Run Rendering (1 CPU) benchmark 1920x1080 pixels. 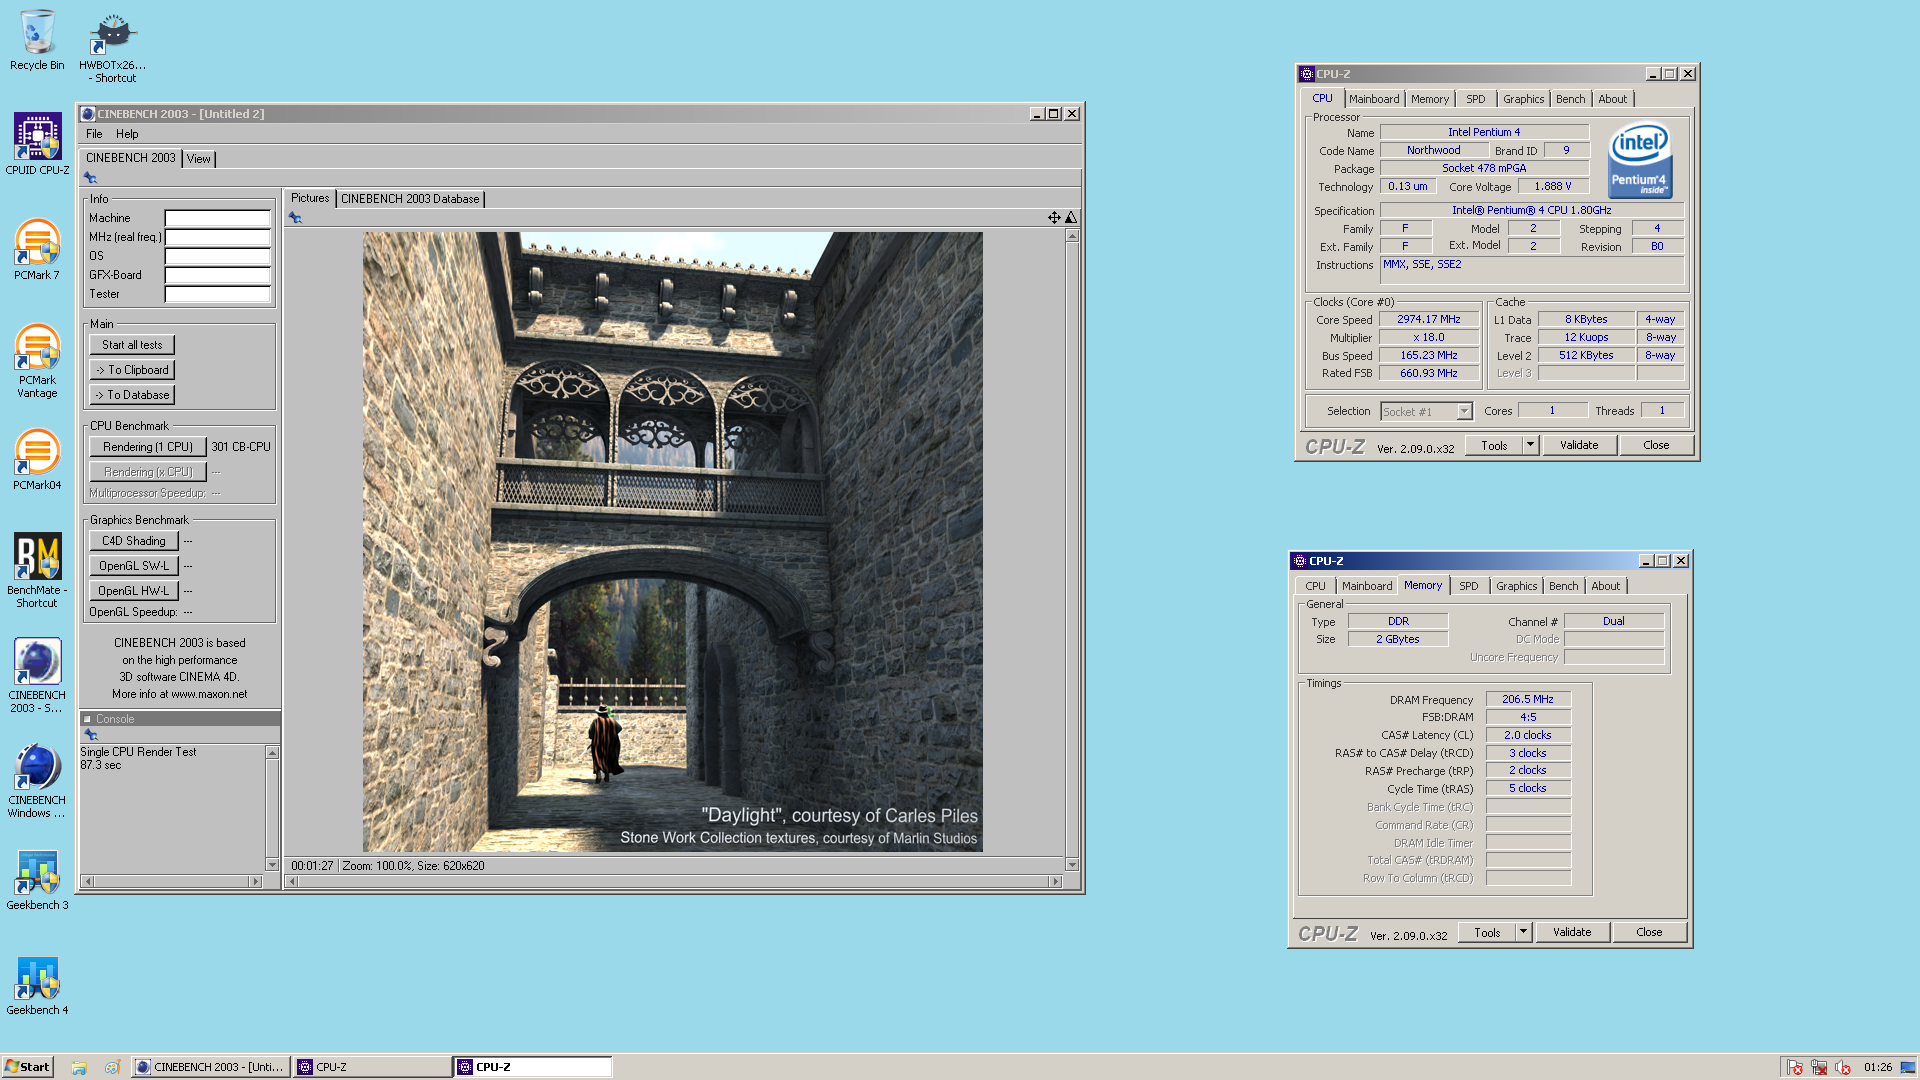coord(148,447)
